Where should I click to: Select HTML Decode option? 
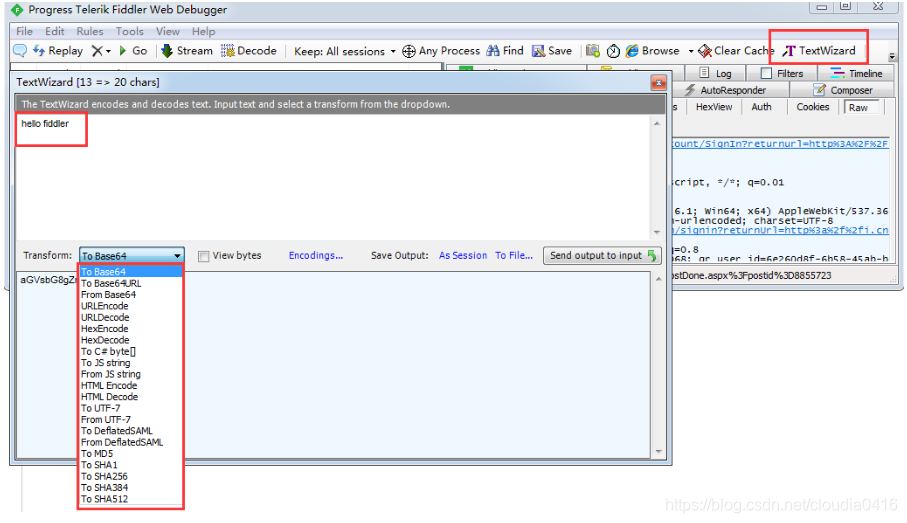pos(131,397)
